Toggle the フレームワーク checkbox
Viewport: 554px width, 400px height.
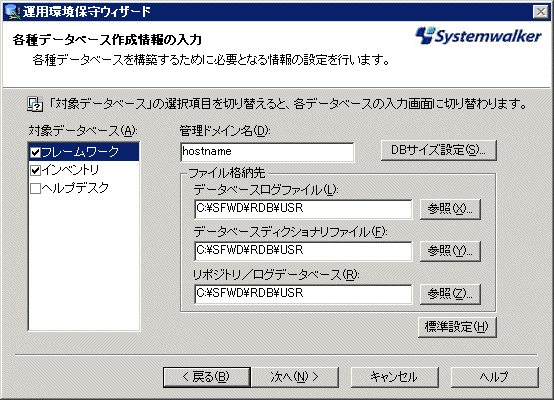pyautogui.click(x=36, y=152)
